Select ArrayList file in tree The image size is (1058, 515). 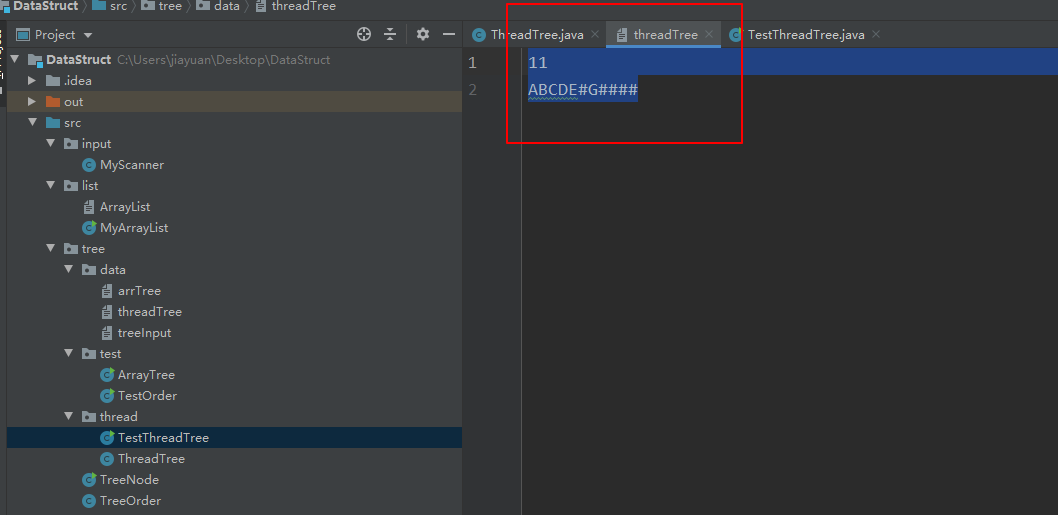click(125, 207)
